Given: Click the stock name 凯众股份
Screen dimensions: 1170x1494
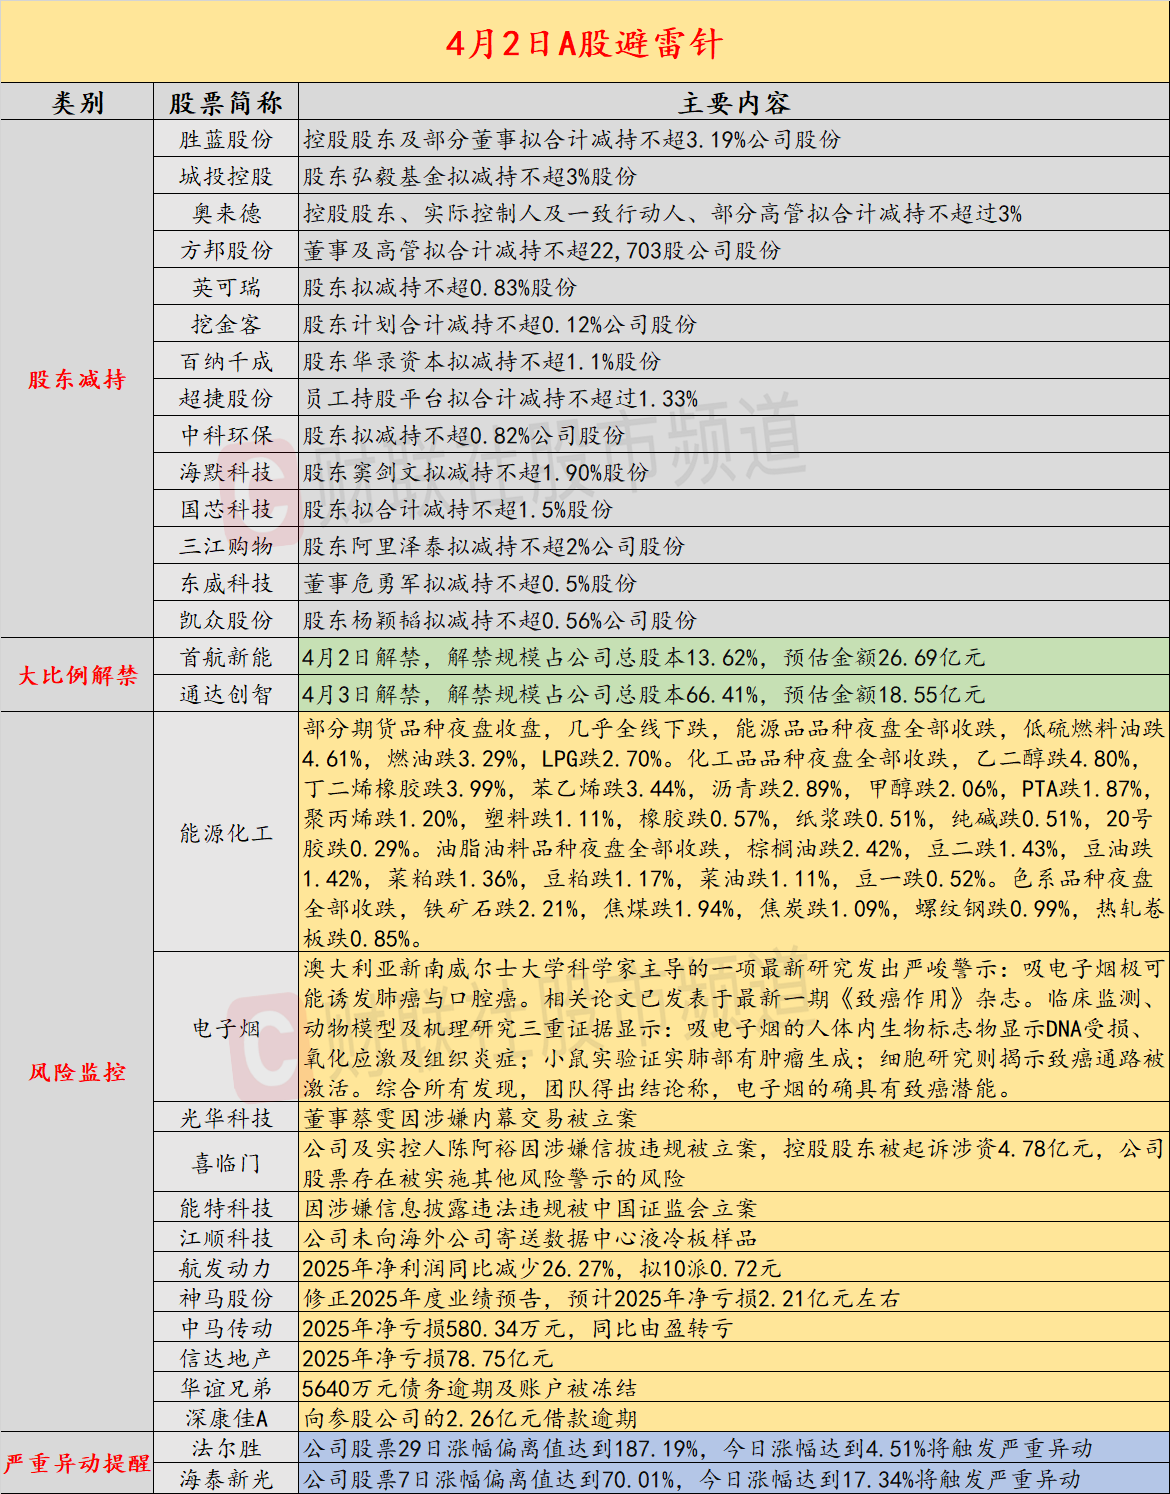Looking at the screenshot, I should [x=226, y=621].
